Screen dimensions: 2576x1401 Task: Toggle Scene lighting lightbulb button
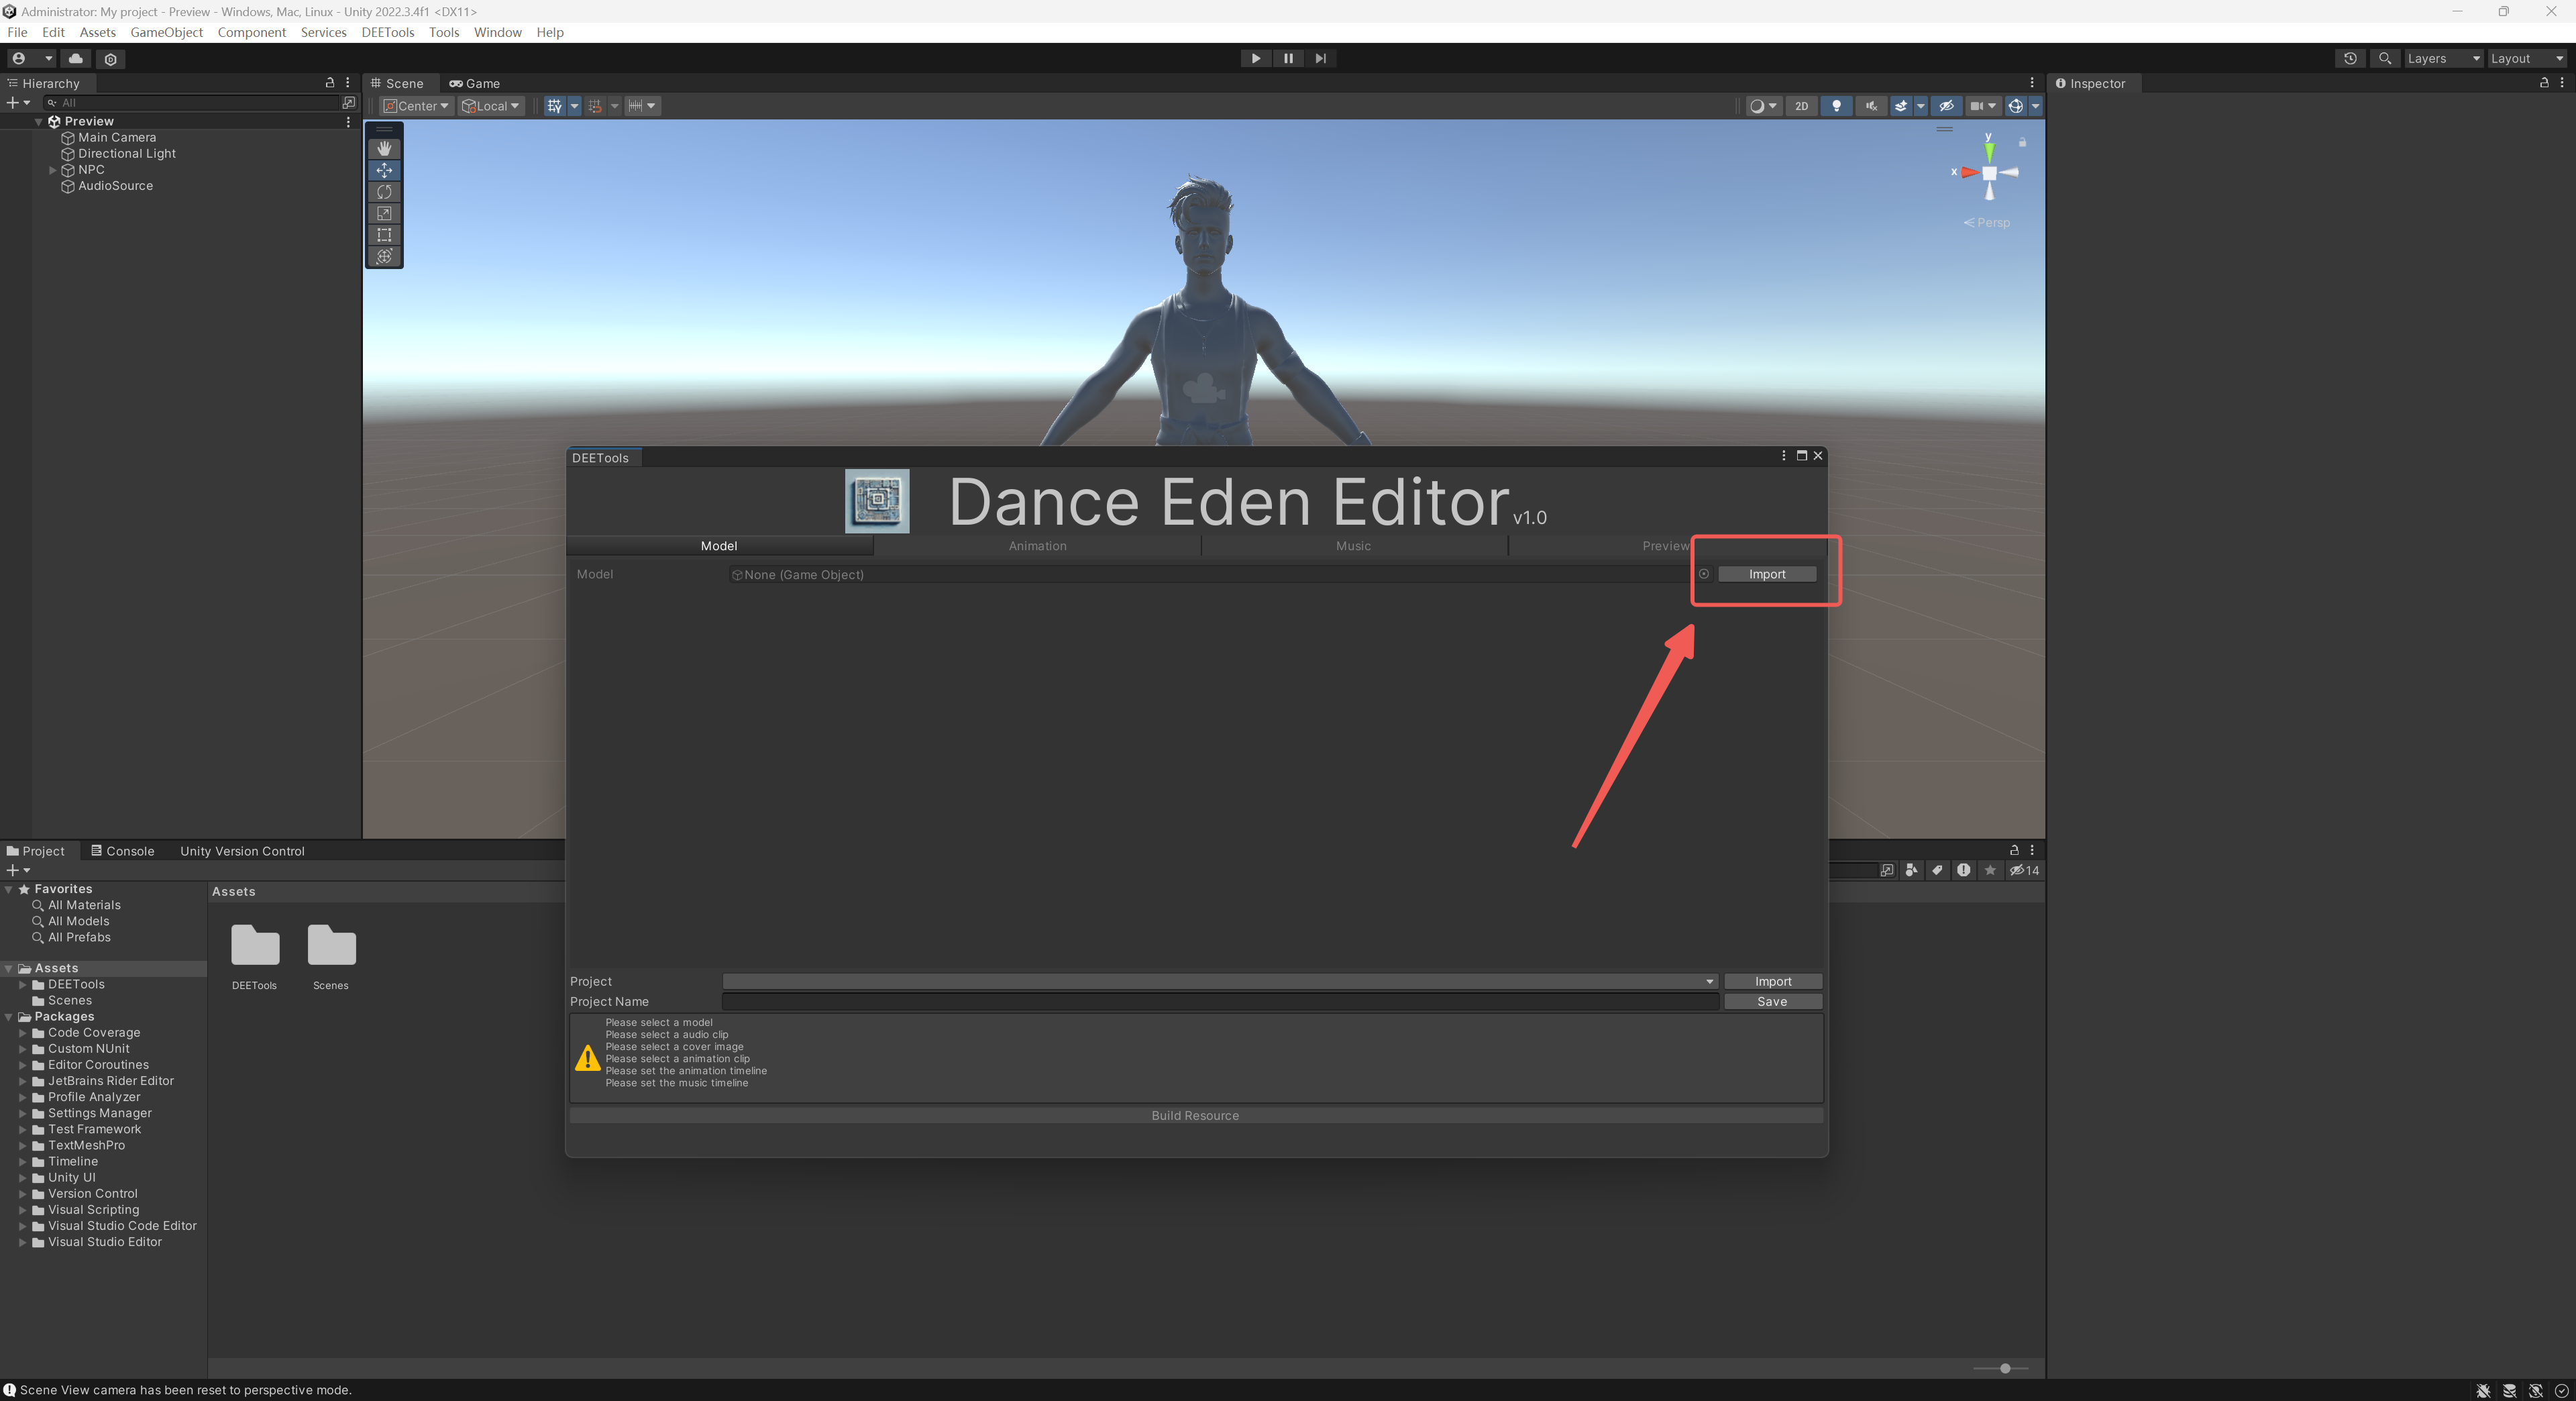coord(1836,106)
